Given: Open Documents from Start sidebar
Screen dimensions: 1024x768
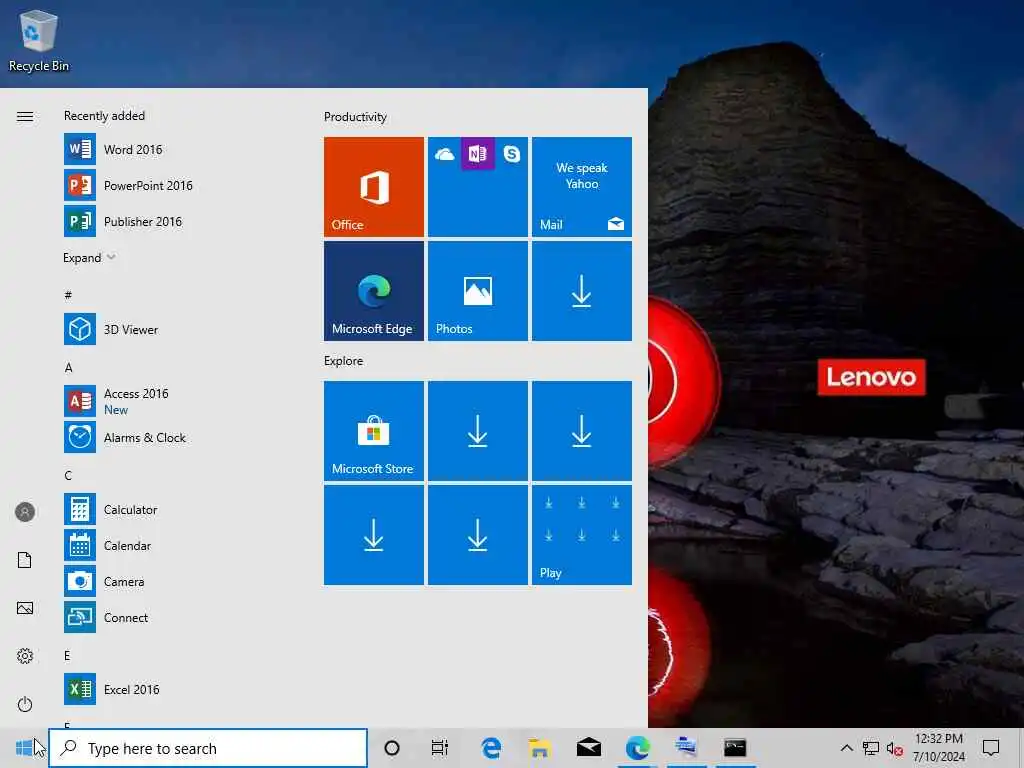Looking at the screenshot, I should click(25, 560).
